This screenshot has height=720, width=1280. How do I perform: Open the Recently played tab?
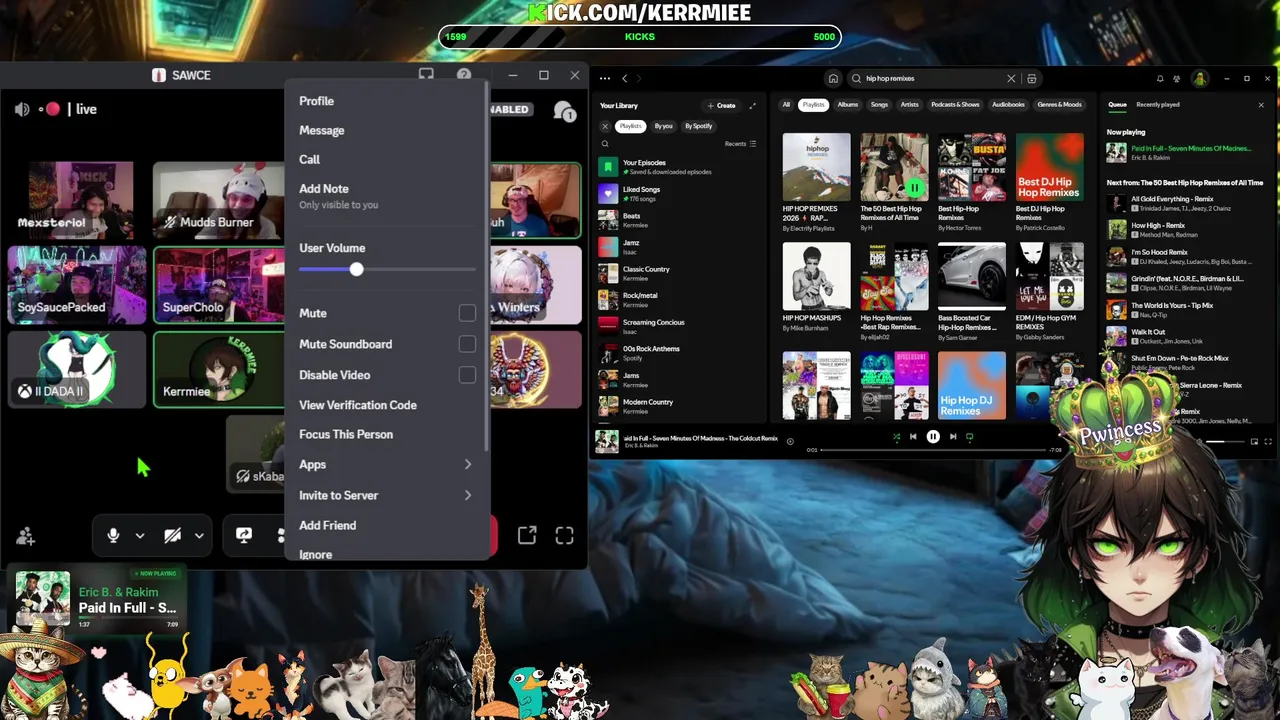(1158, 104)
